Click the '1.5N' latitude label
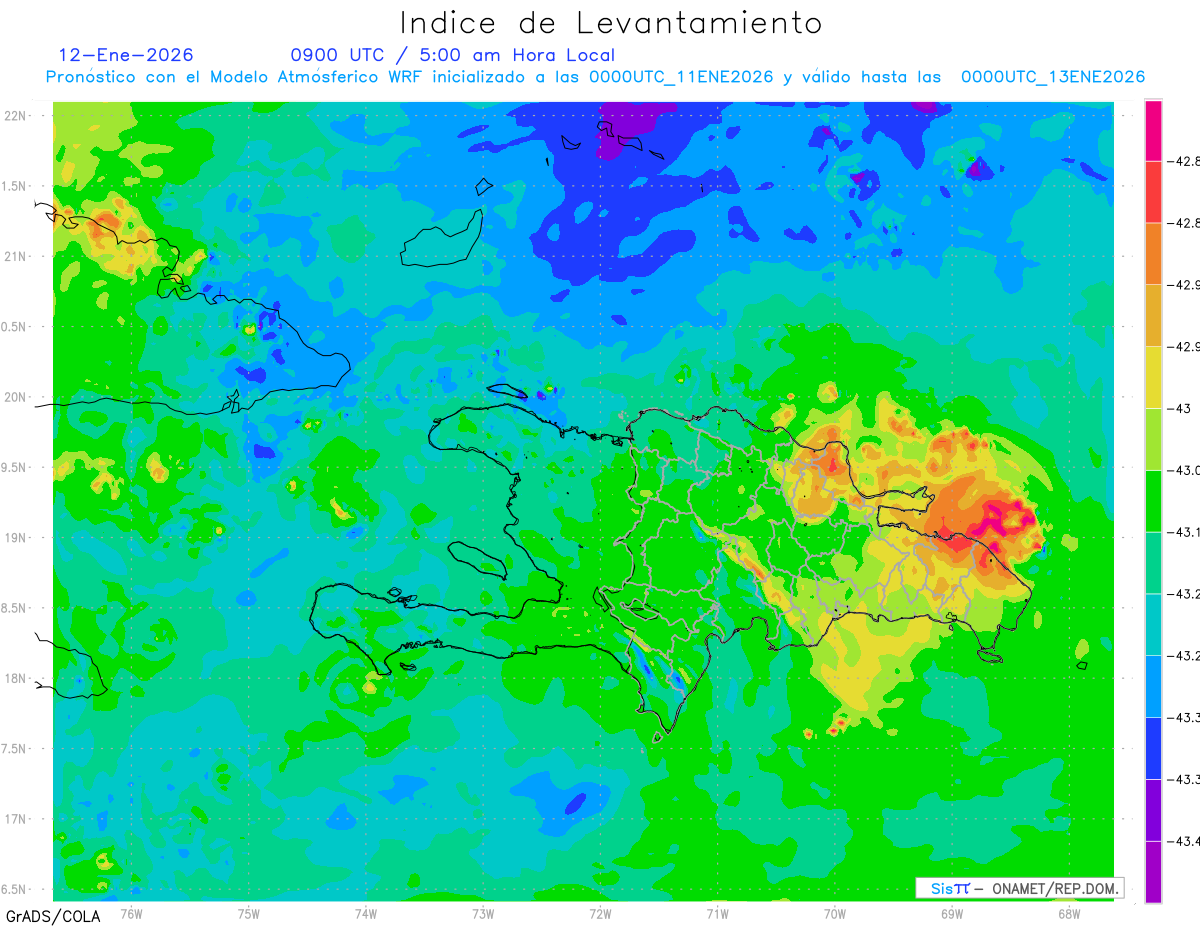 [14, 186]
